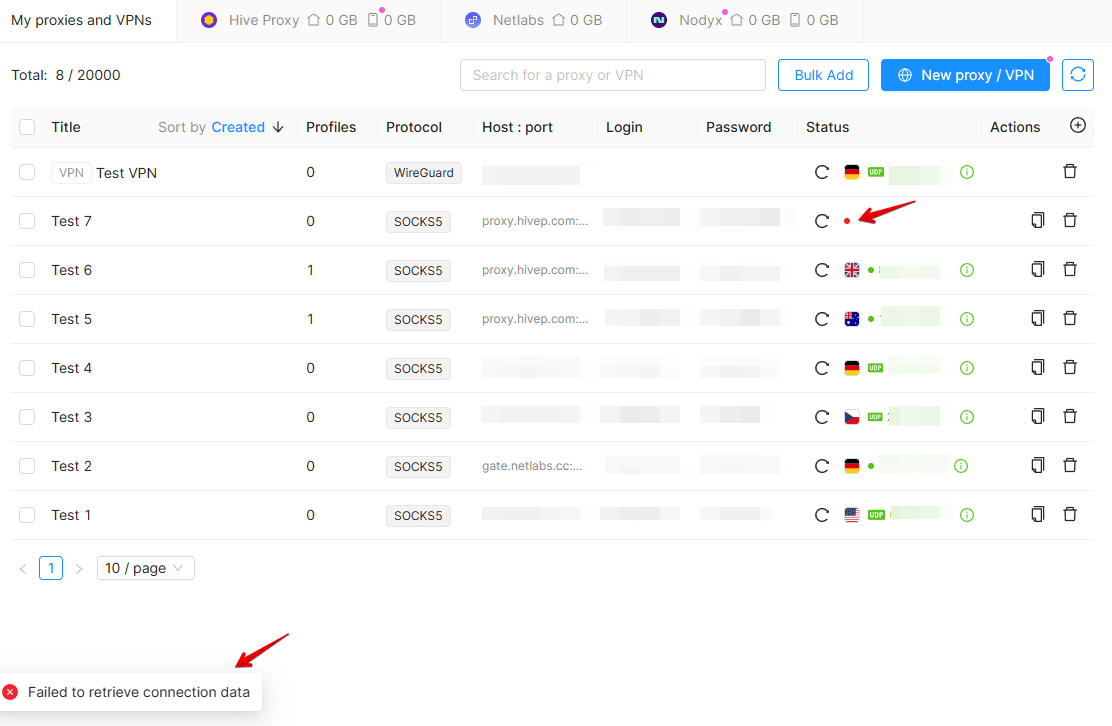The image size is (1112, 726).
Task: Select all proxies with header checkbox
Action: tap(27, 127)
